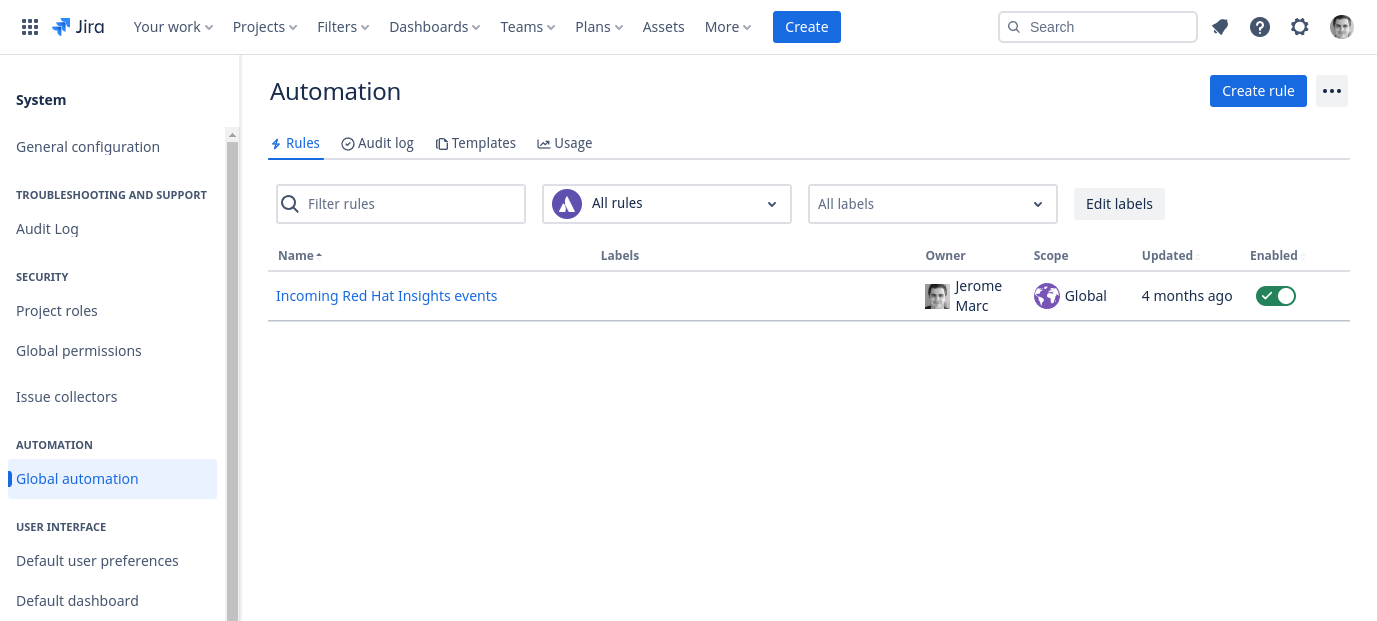Open the more actions ellipsis button
1377x621 pixels.
1331,91
